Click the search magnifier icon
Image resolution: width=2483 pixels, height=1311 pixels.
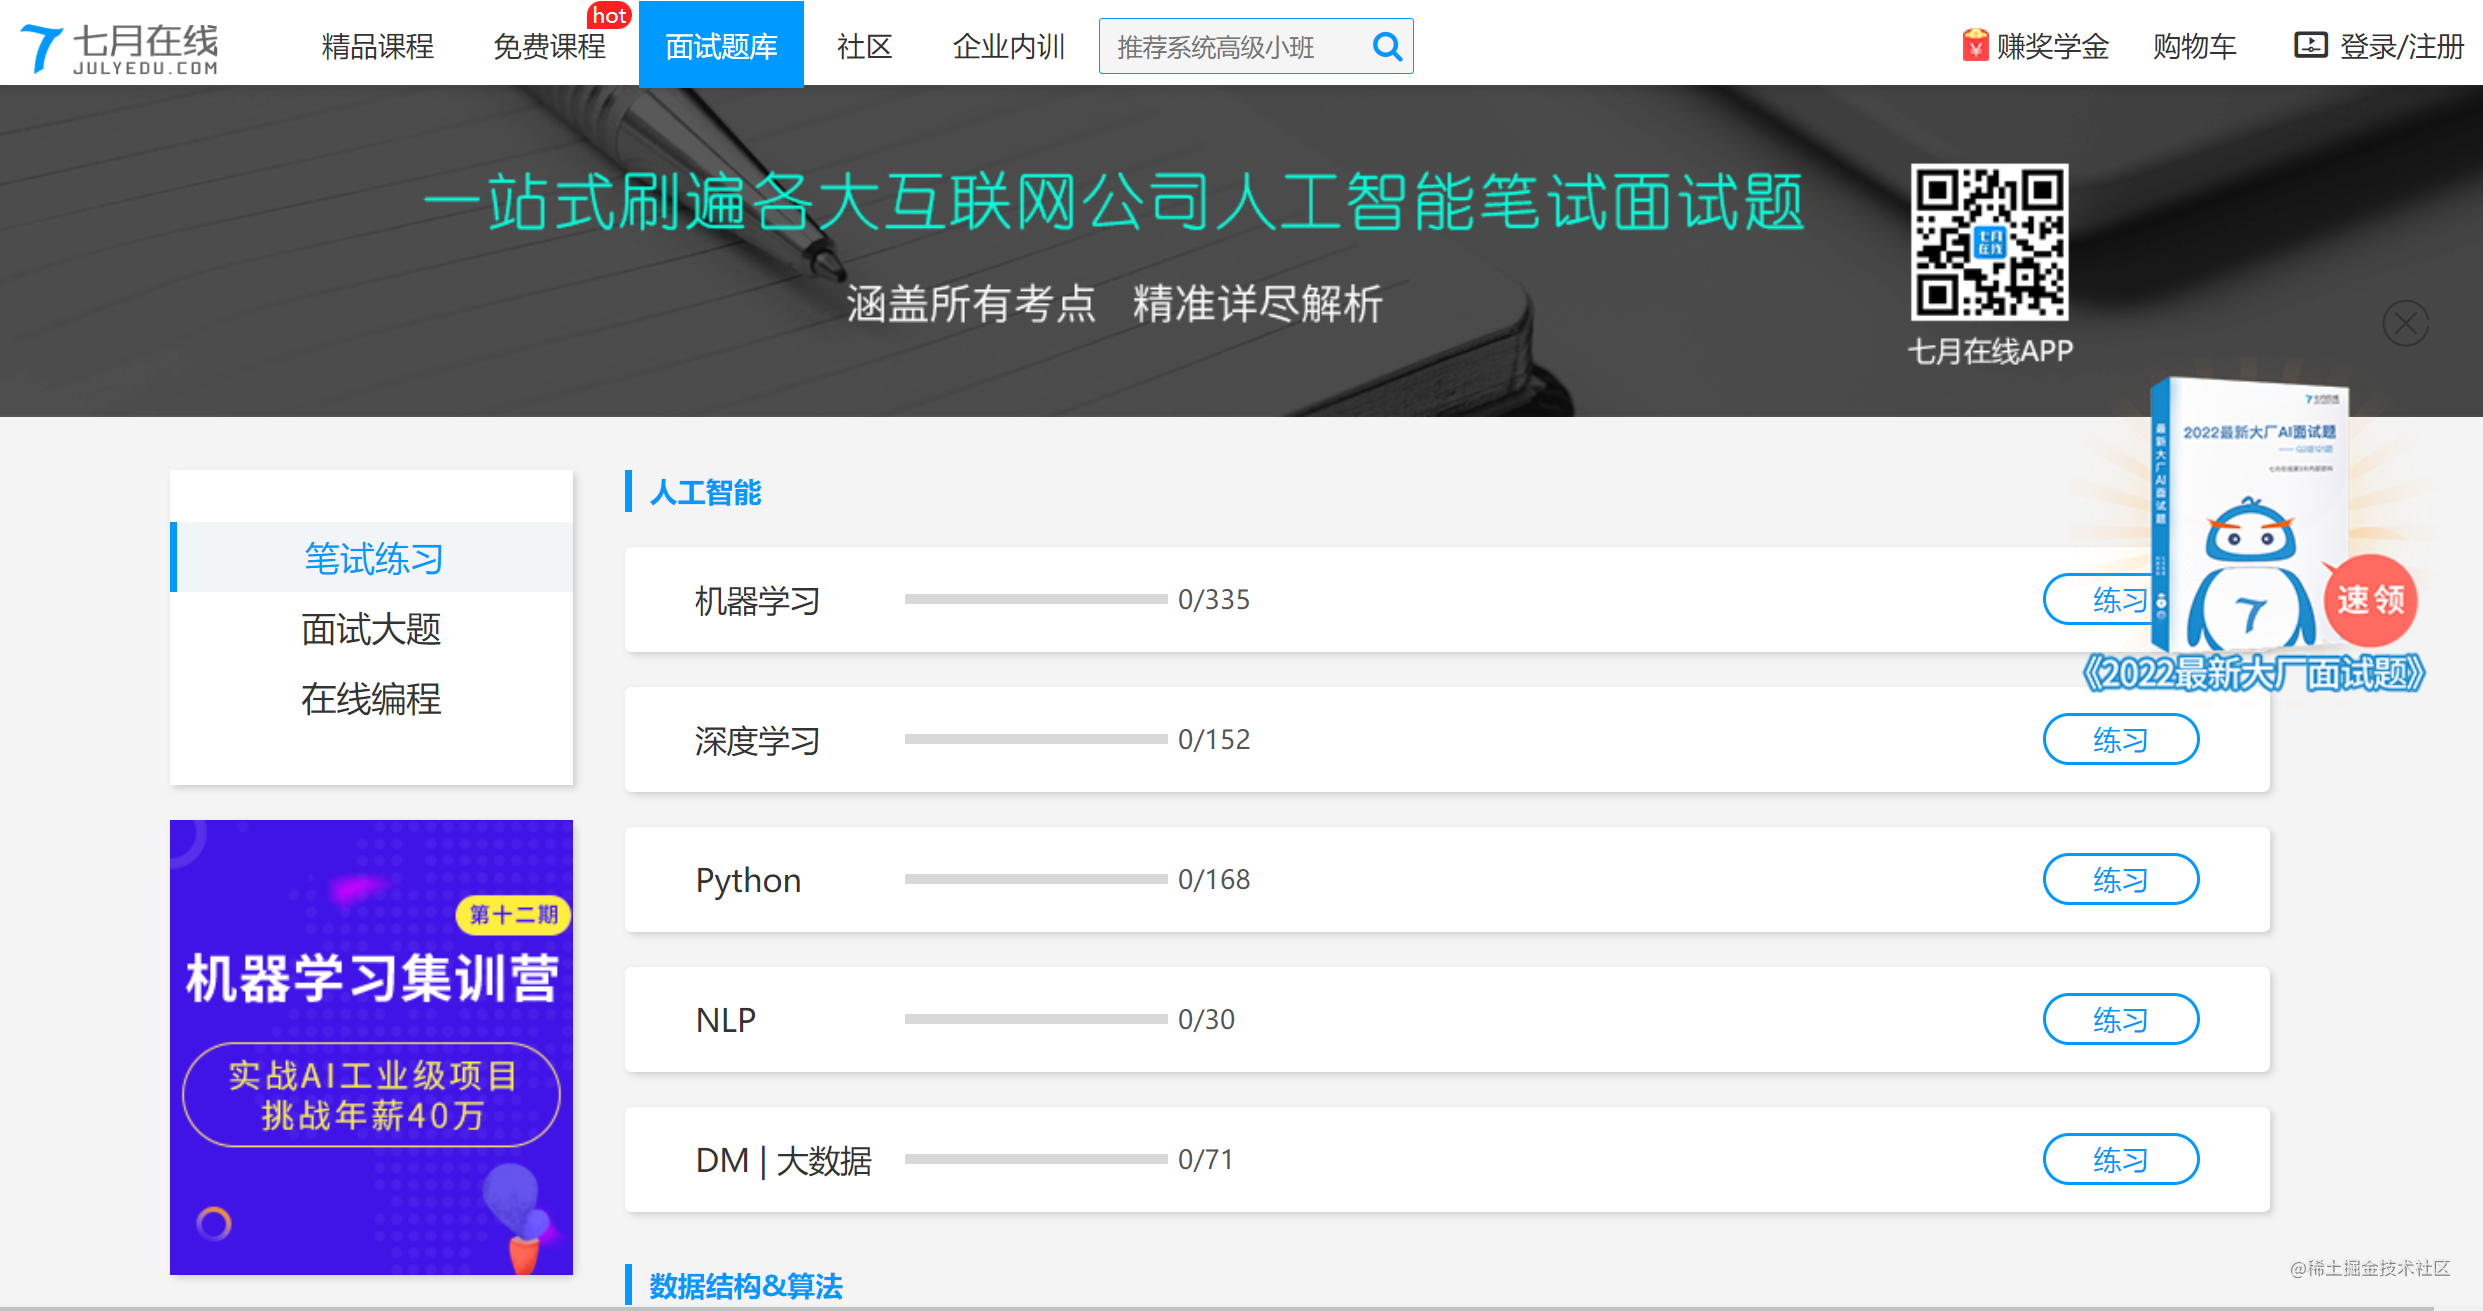(x=1387, y=46)
